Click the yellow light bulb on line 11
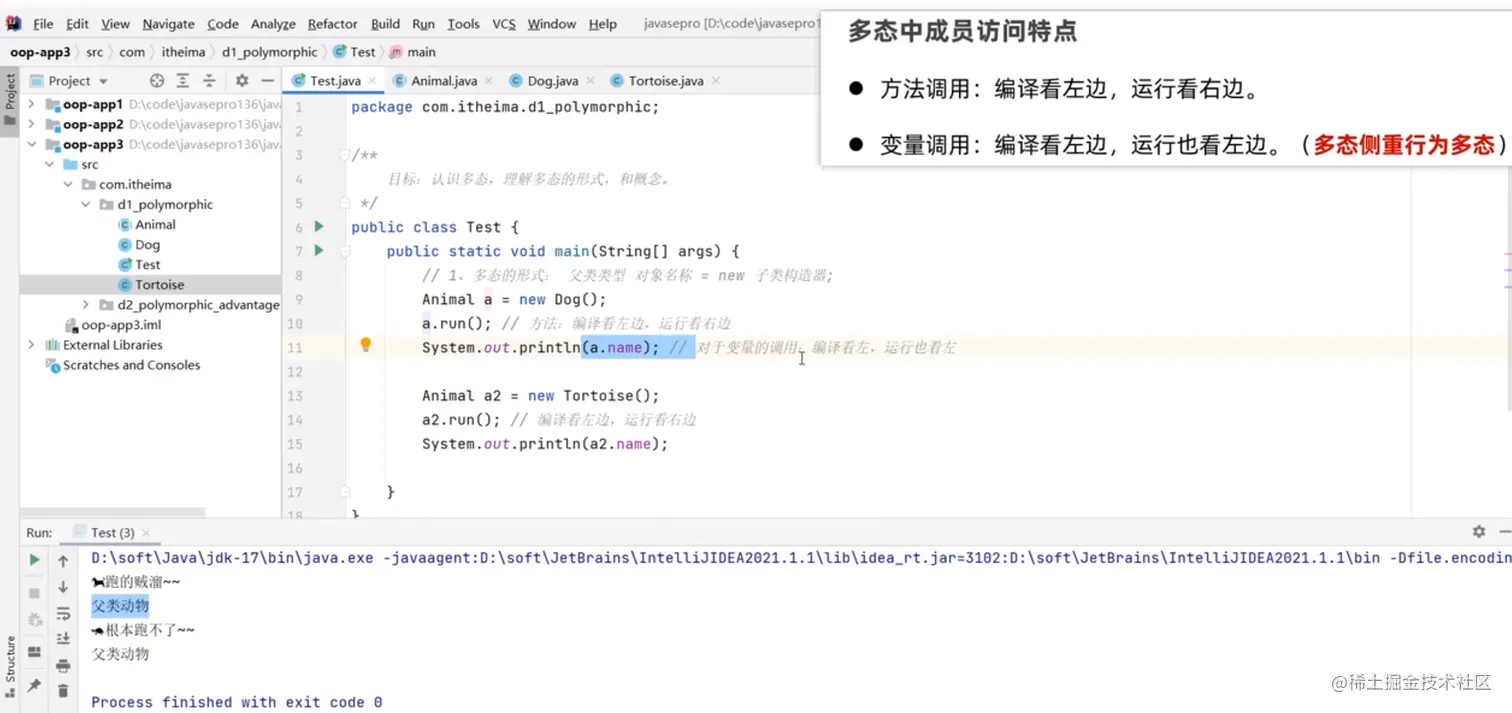This screenshot has height=713, width=1512. tap(366, 345)
